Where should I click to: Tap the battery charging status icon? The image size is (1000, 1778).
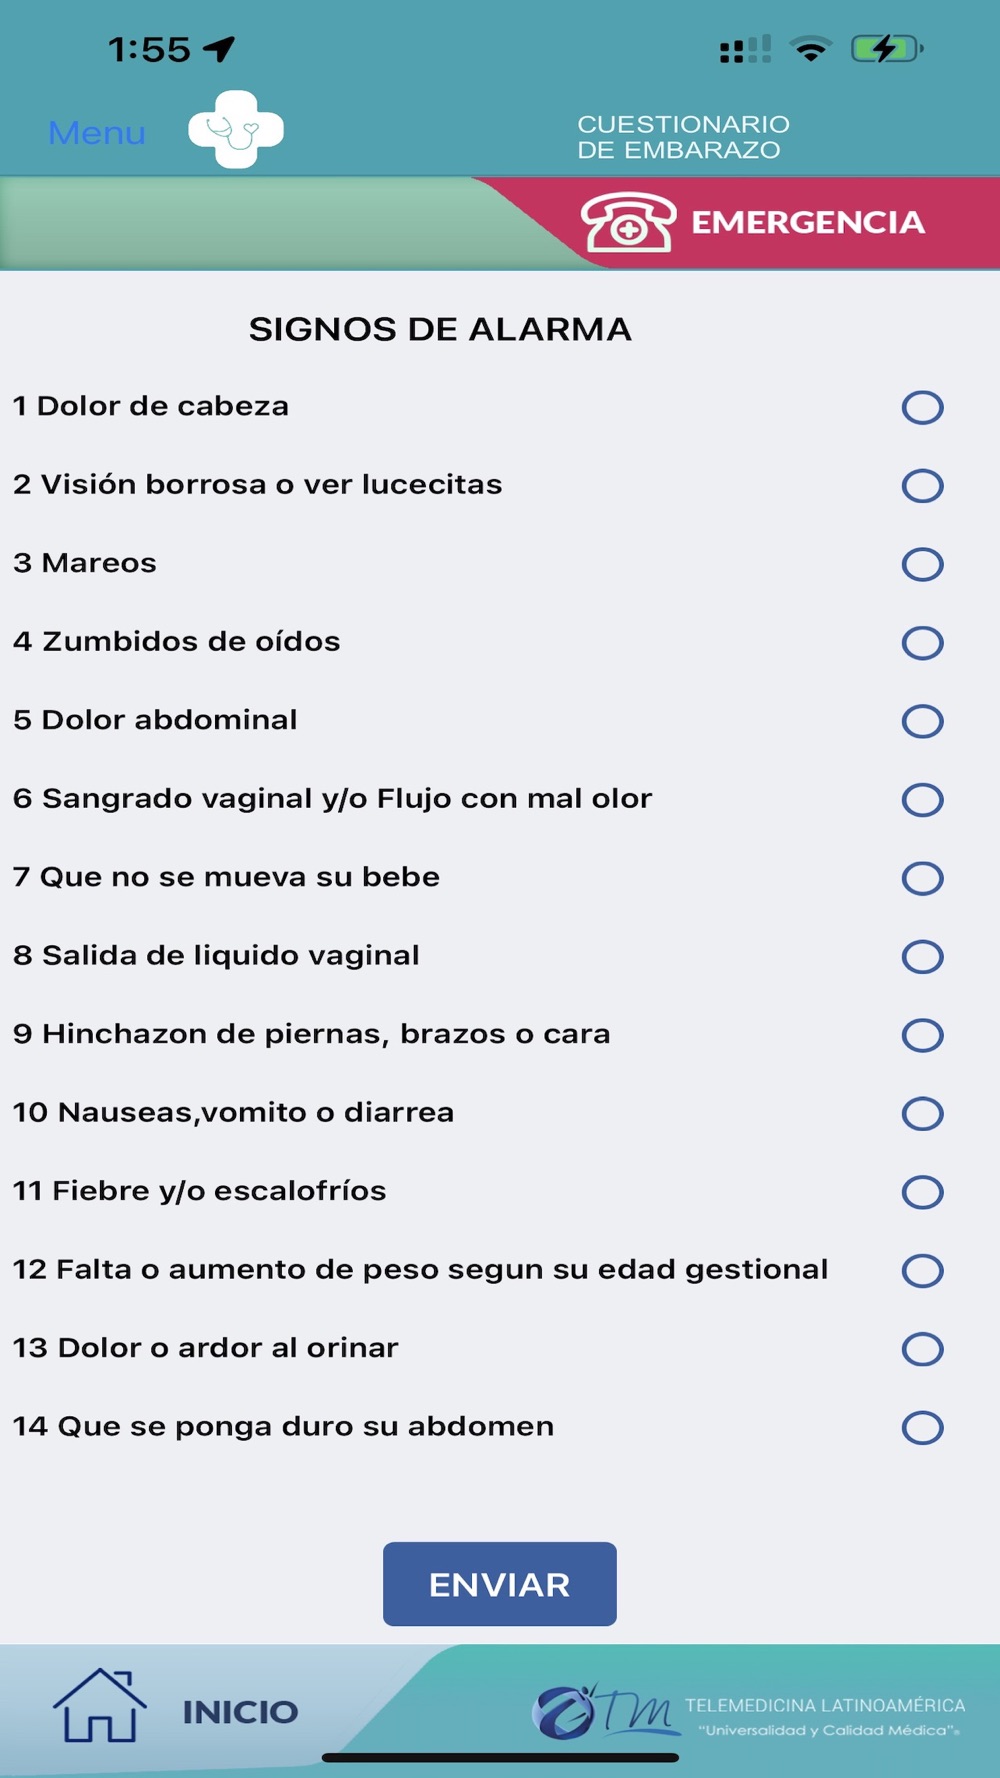click(x=886, y=49)
